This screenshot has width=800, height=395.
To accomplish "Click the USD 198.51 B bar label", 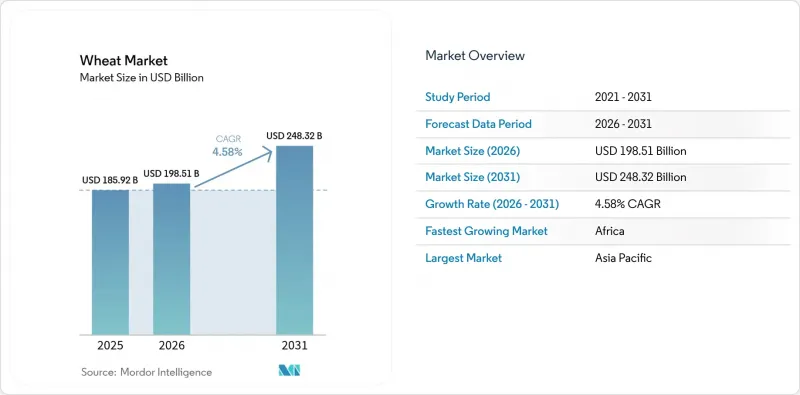I will pyautogui.click(x=171, y=174).
